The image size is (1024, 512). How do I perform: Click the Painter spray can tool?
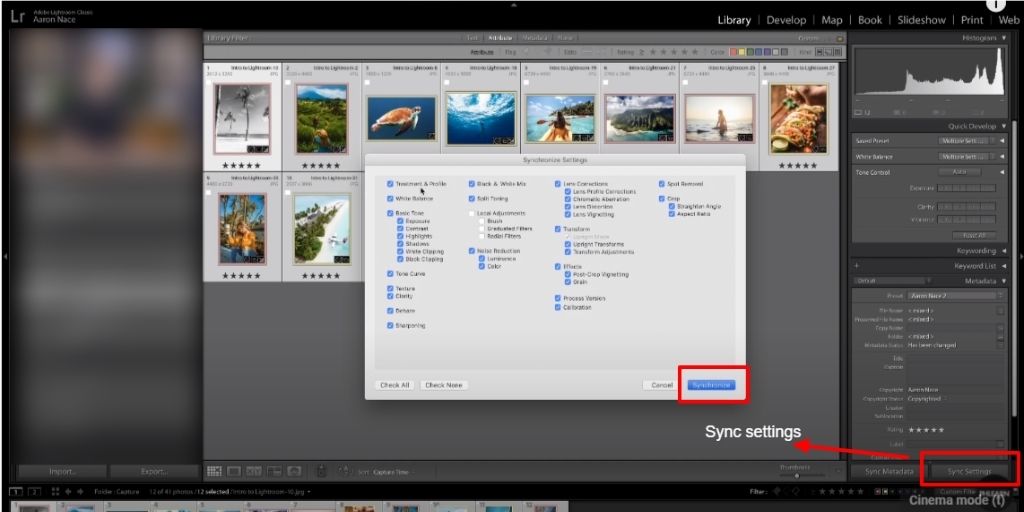[x=321, y=471]
